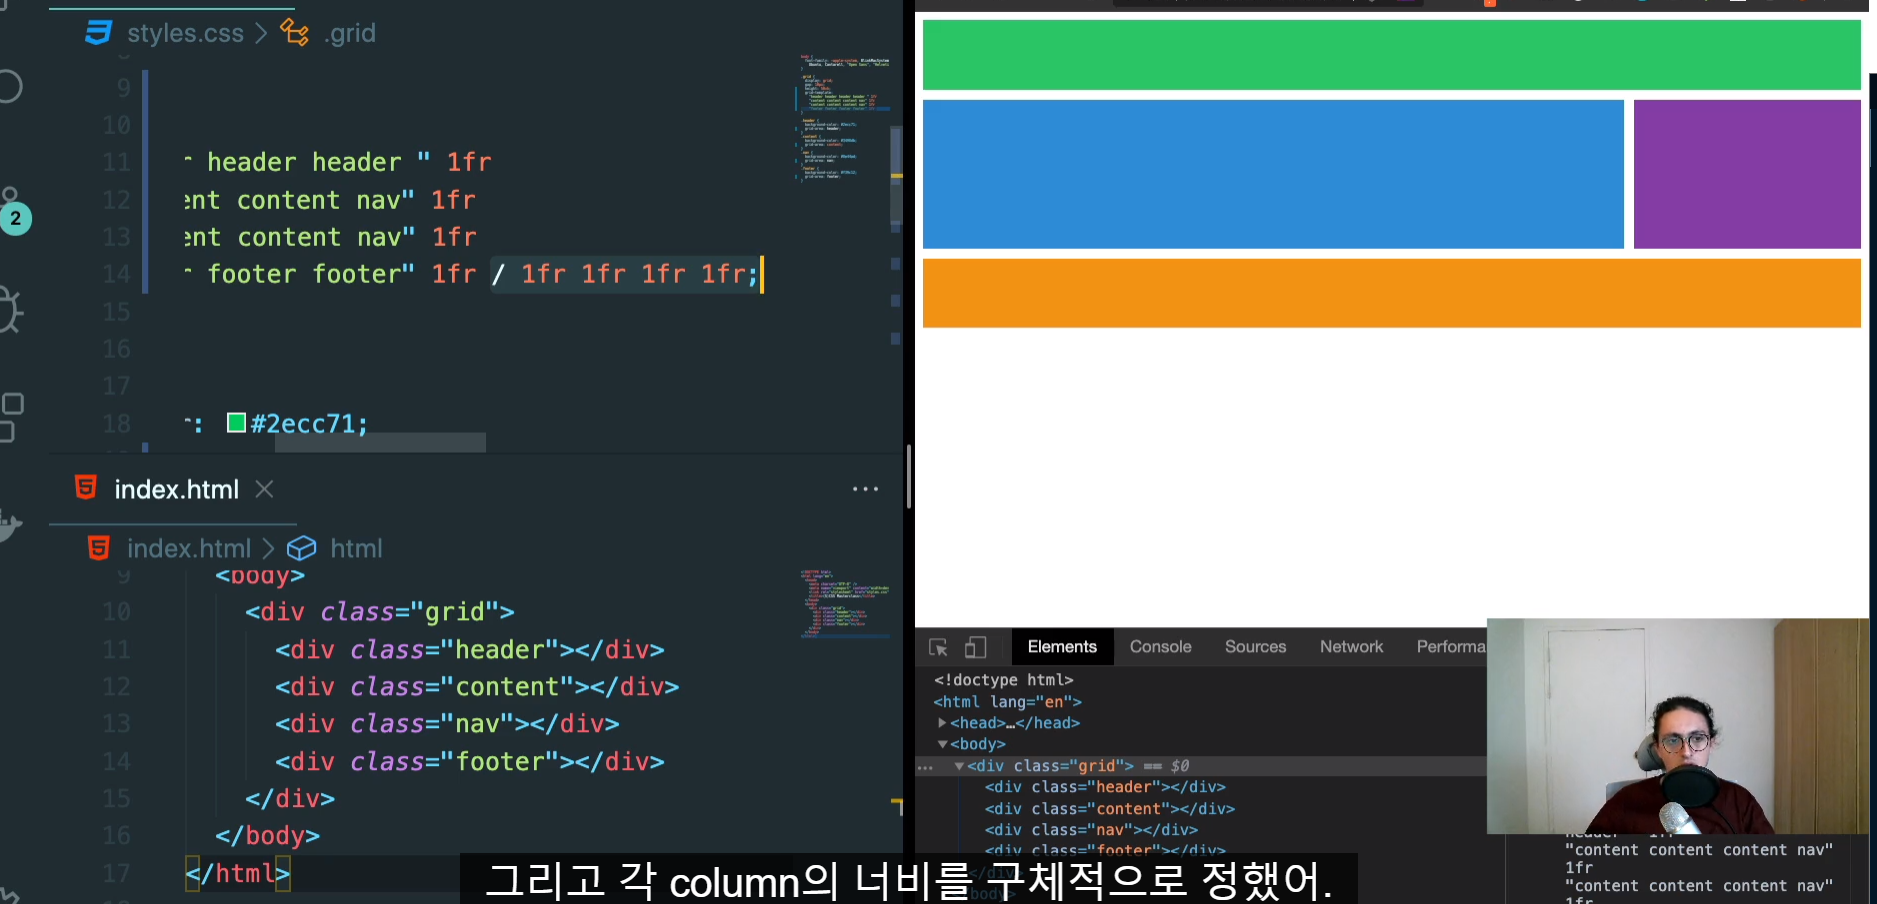Screen dimensions: 1877x904
Task: Open the editor more actions ellipsis menu
Action: point(865,489)
